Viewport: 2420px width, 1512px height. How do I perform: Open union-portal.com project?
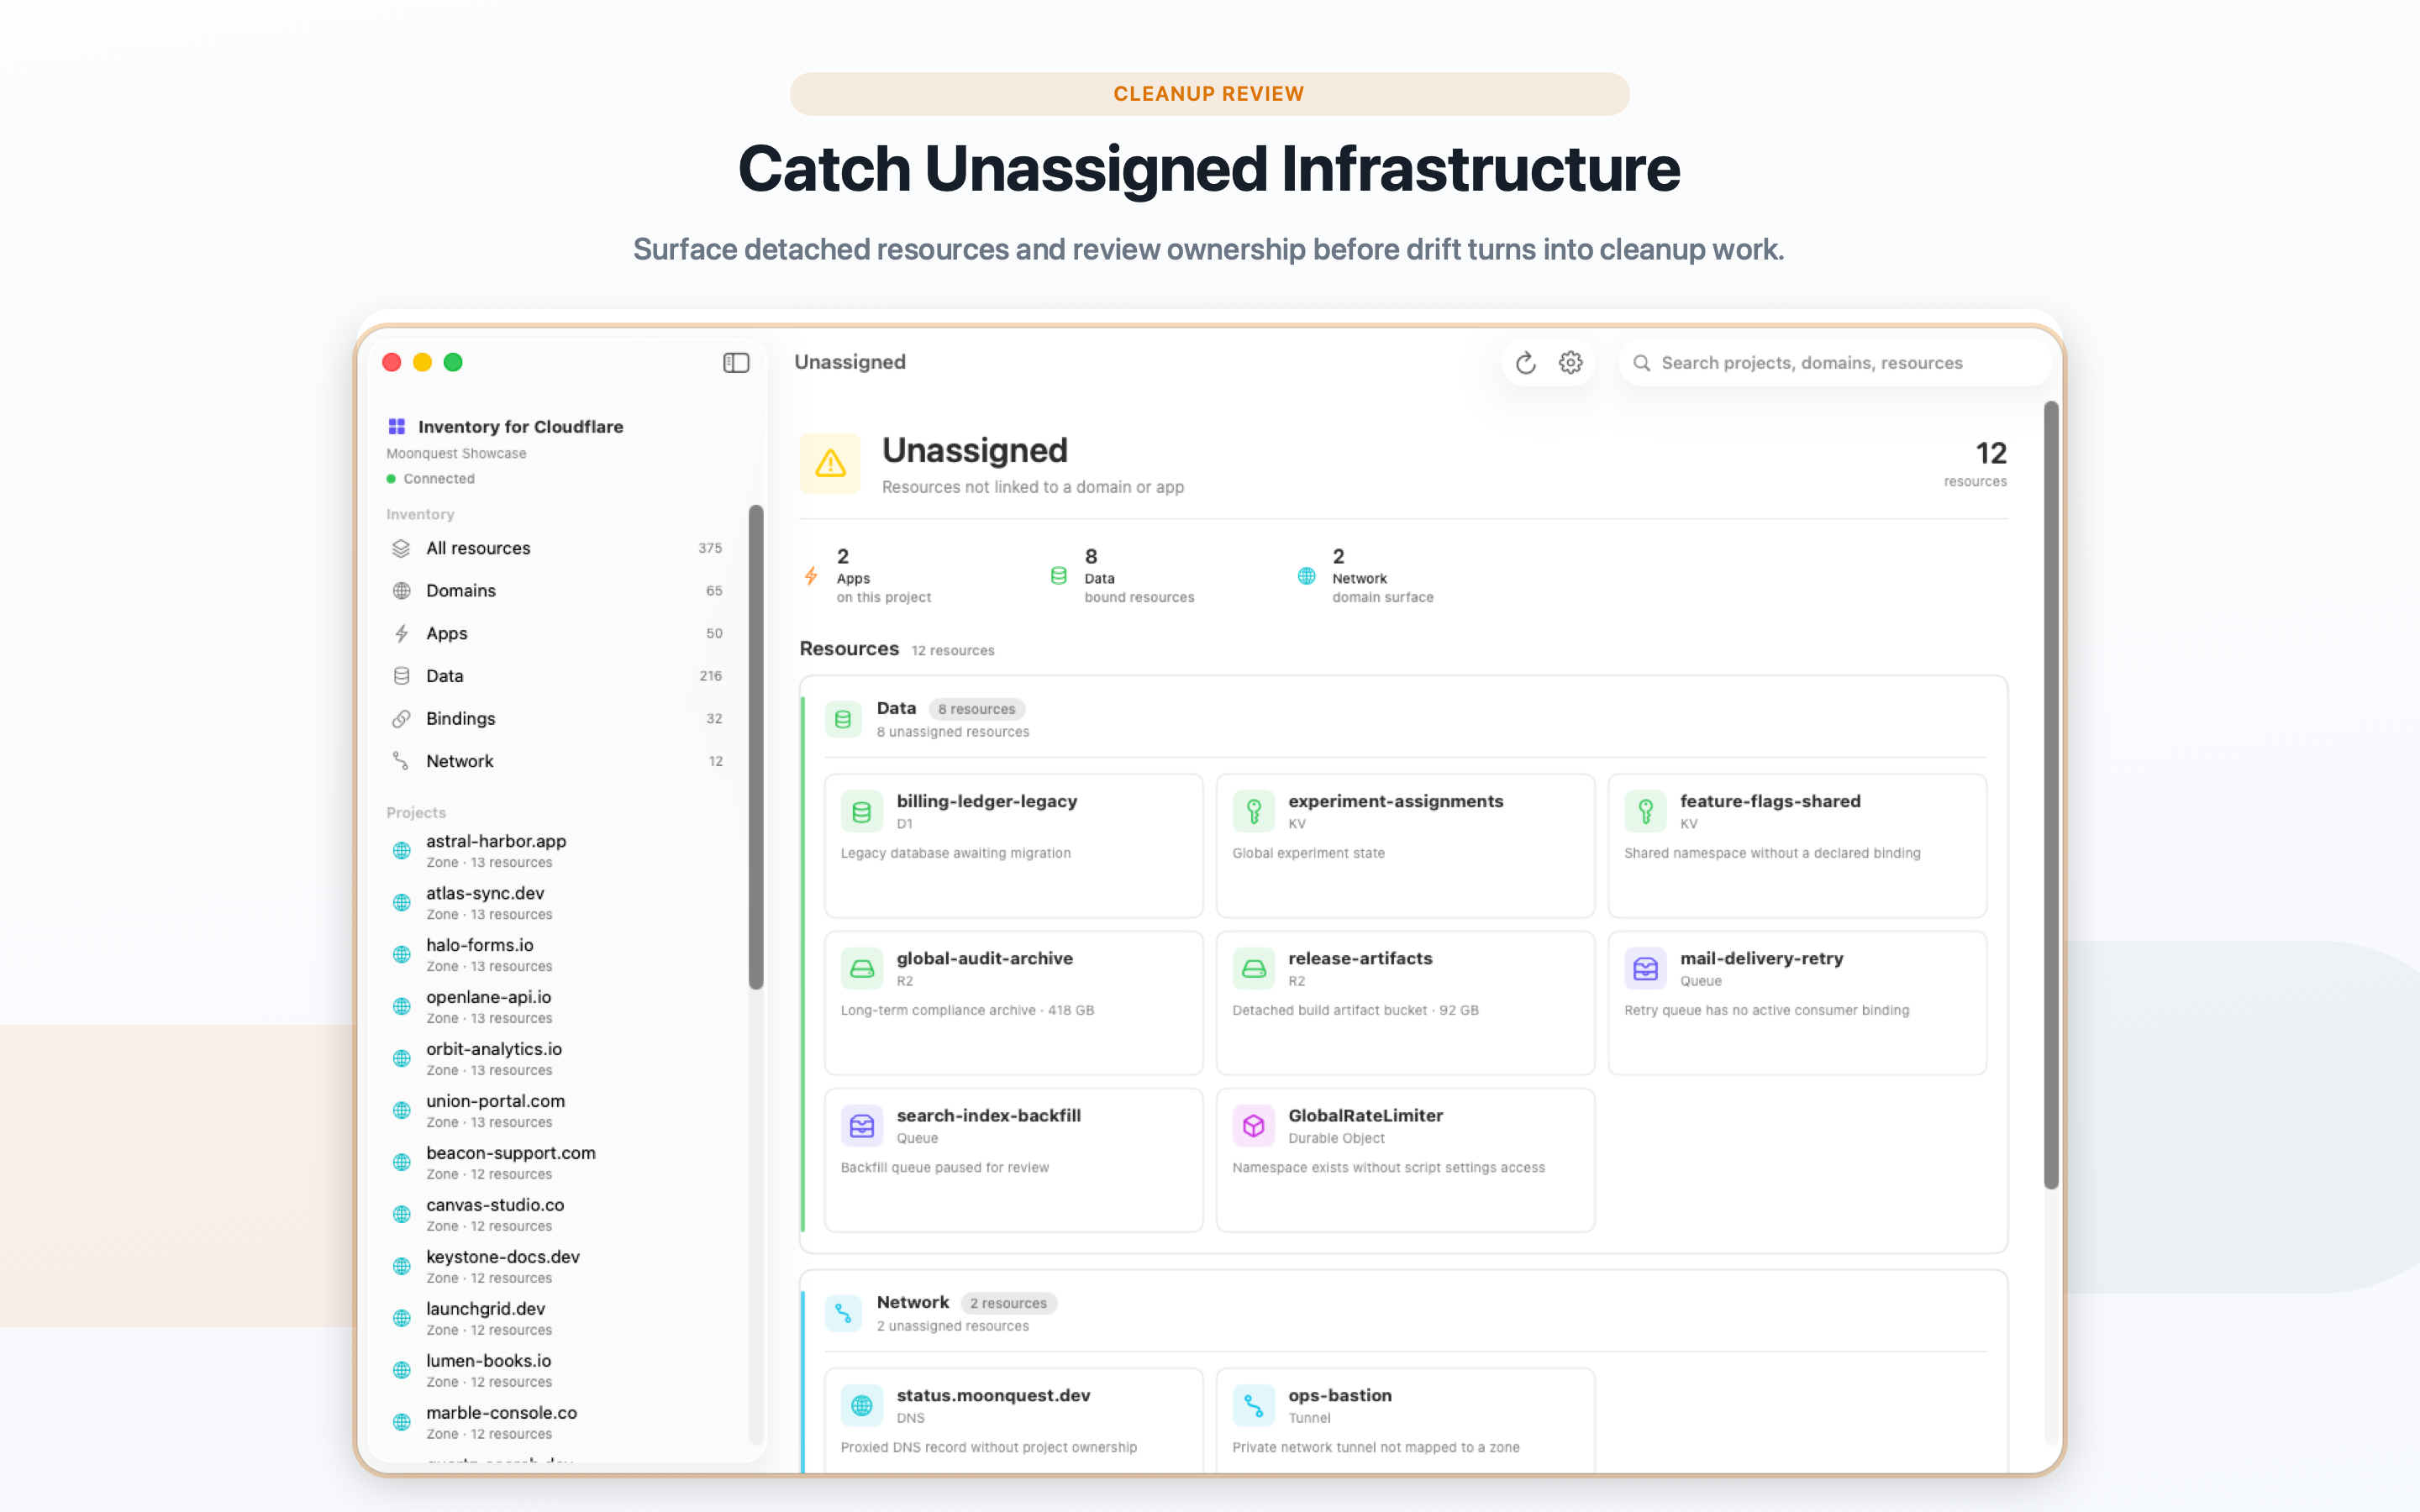(x=558, y=1111)
